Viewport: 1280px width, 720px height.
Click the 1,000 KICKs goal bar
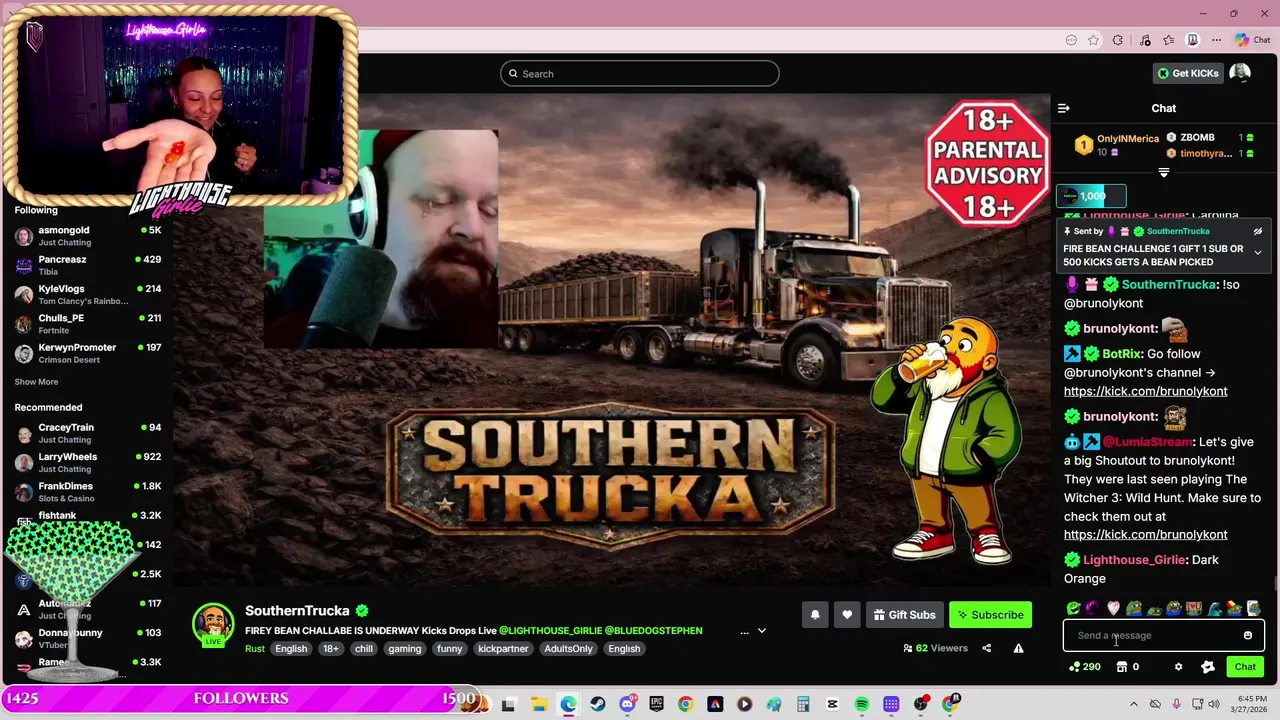1092,196
